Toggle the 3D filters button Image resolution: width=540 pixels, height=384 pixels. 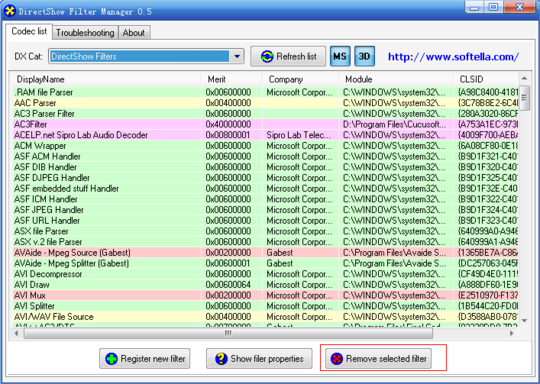coord(364,56)
